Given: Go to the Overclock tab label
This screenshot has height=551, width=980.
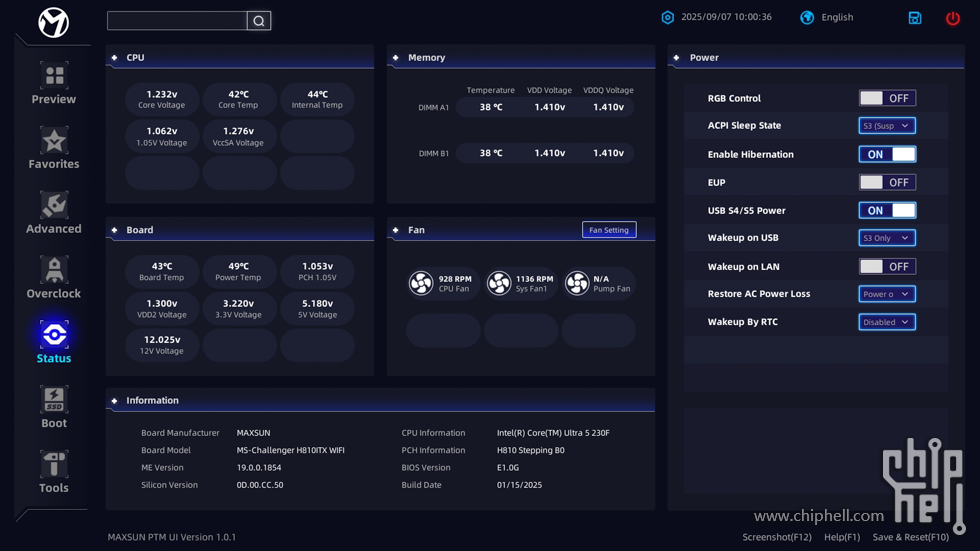Looking at the screenshot, I should click(54, 294).
